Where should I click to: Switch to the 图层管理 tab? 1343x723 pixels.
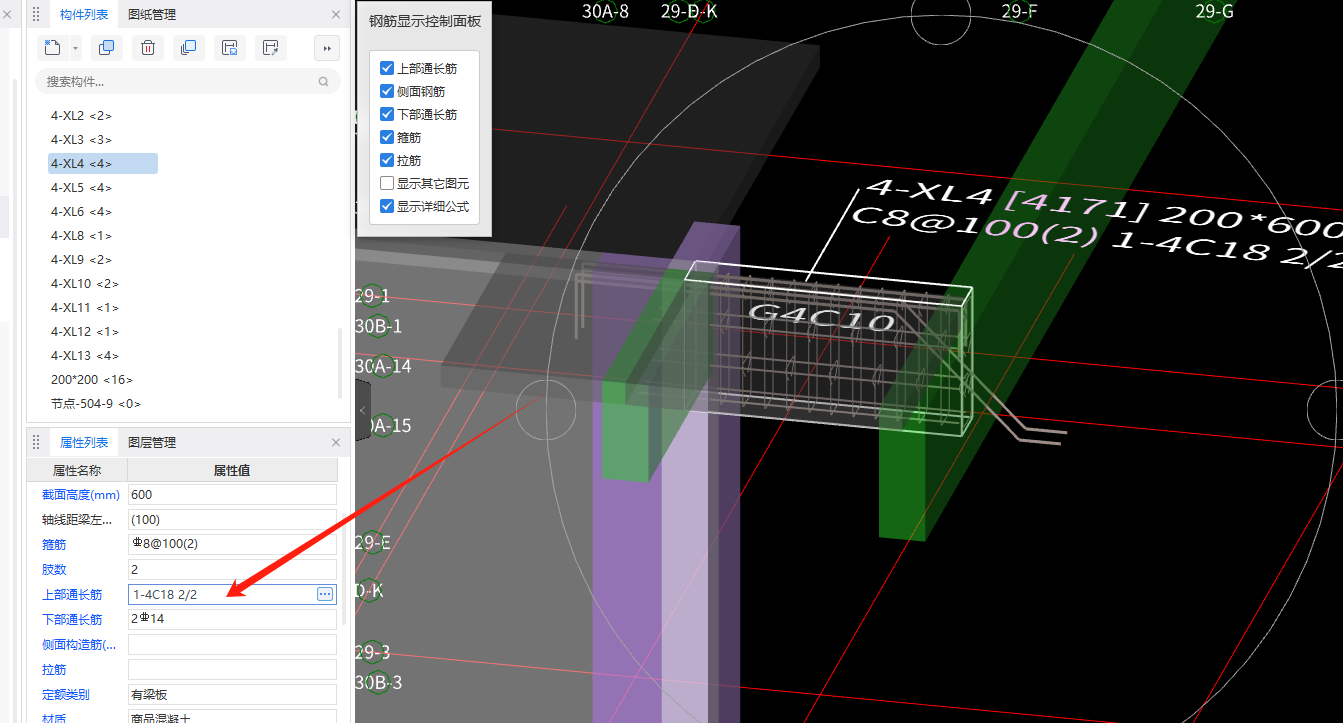click(153, 442)
